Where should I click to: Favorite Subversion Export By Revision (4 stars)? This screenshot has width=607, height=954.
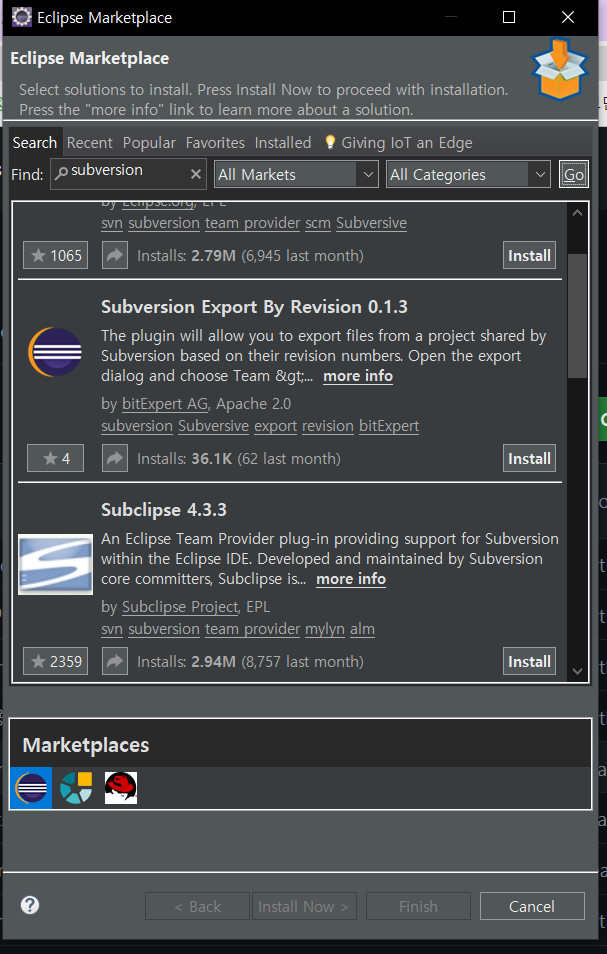tap(55, 458)
